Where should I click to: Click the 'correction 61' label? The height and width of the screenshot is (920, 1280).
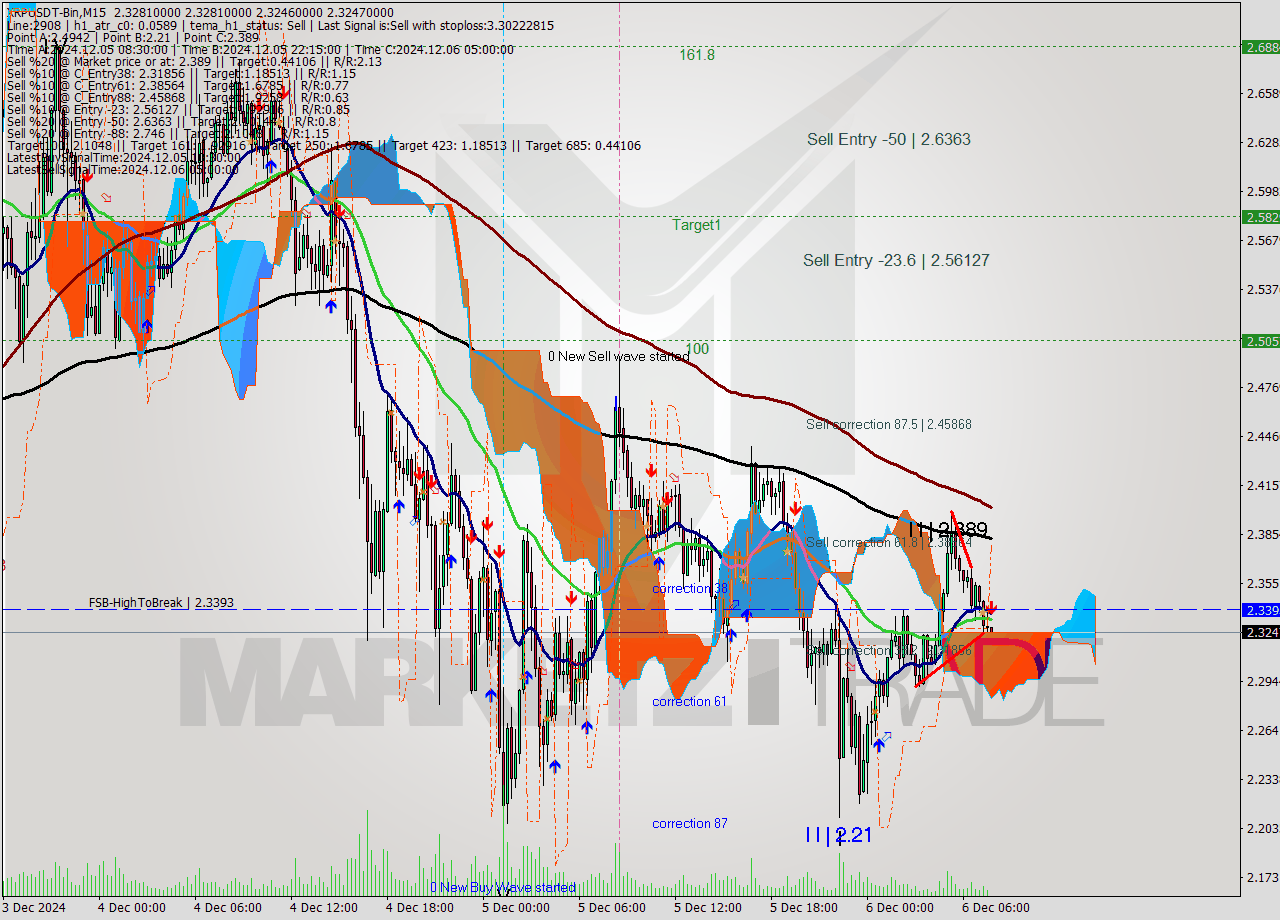point(689,701)
